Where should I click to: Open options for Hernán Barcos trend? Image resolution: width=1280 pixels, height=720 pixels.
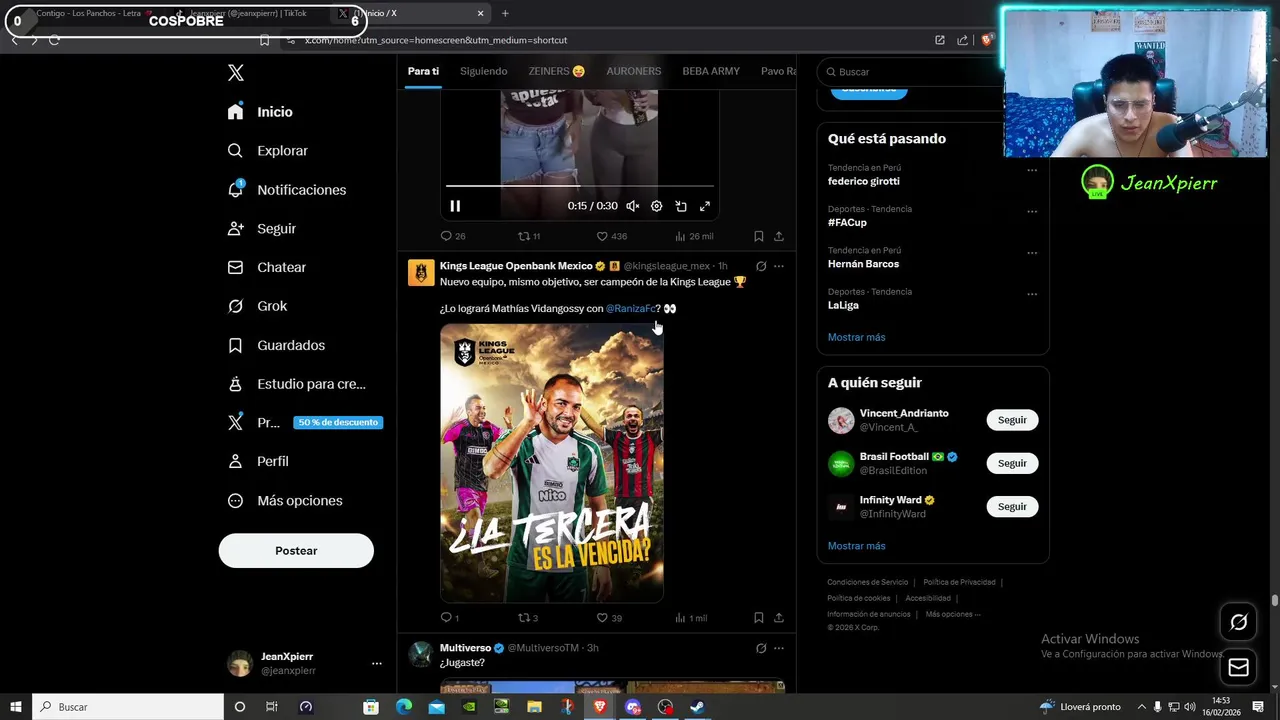1032,253
